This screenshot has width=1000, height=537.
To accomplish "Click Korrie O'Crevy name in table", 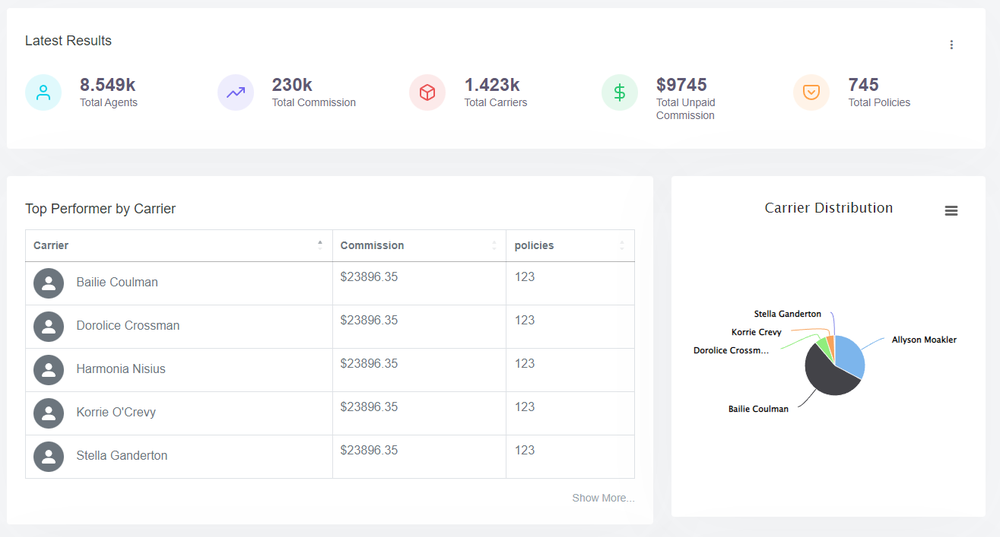I will point(116,412).
